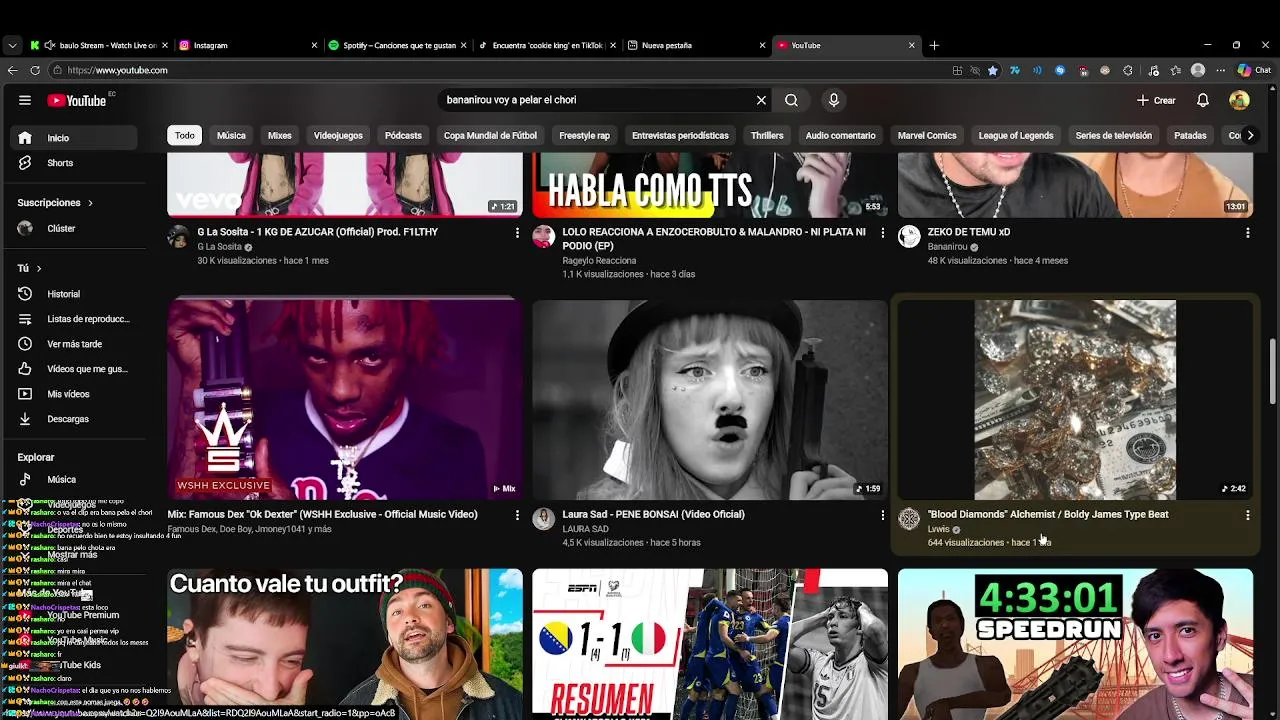Image resolution: width=1280 pixels, height=720 pixels.
Task: Mute the baulo Stream tab audio
Action: click(49, 45)
